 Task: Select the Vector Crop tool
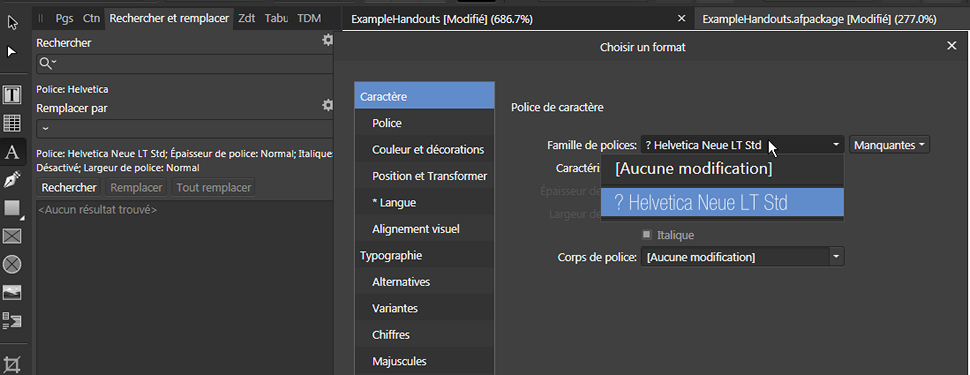pyautogui.click(x=12, y=364)
